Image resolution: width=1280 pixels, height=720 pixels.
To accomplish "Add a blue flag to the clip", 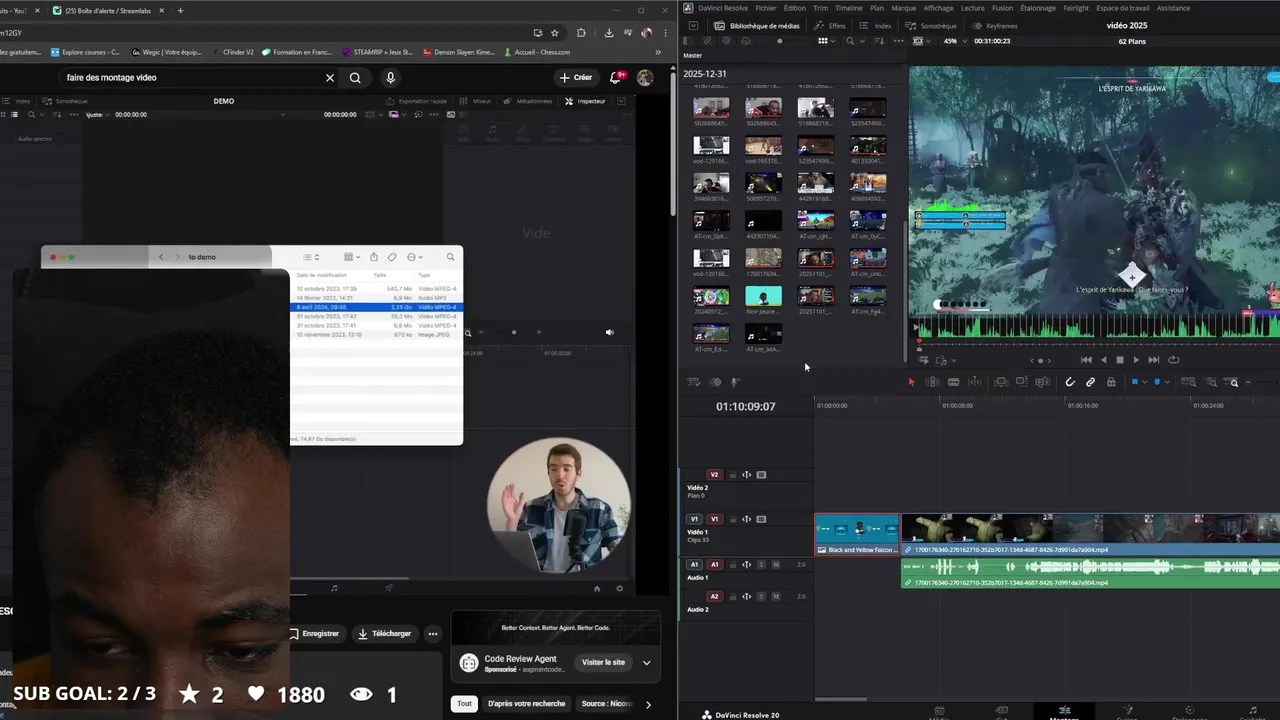I will 1135,382.
